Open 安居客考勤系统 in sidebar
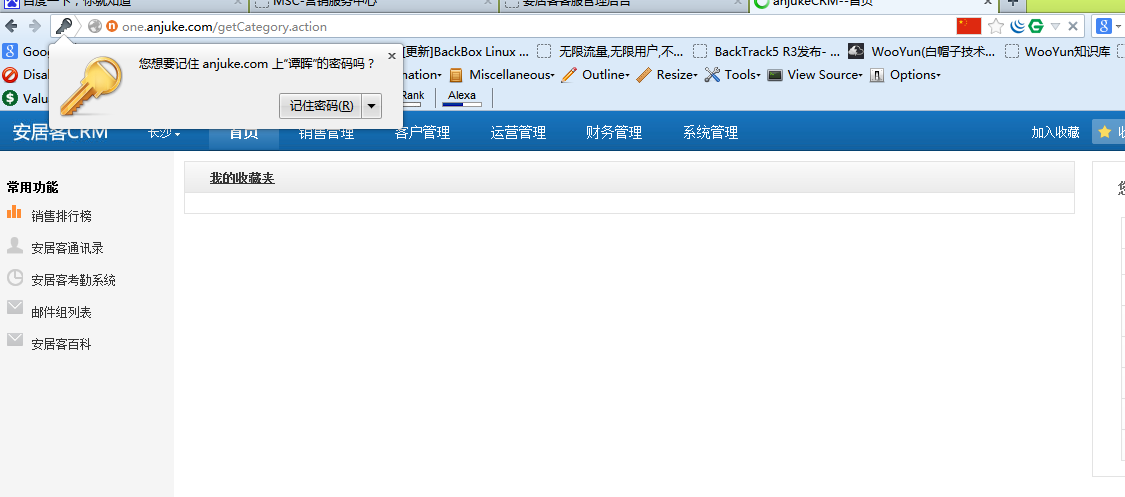The height and width of the screenshot is (497, 1125). (x=73, y=280)
